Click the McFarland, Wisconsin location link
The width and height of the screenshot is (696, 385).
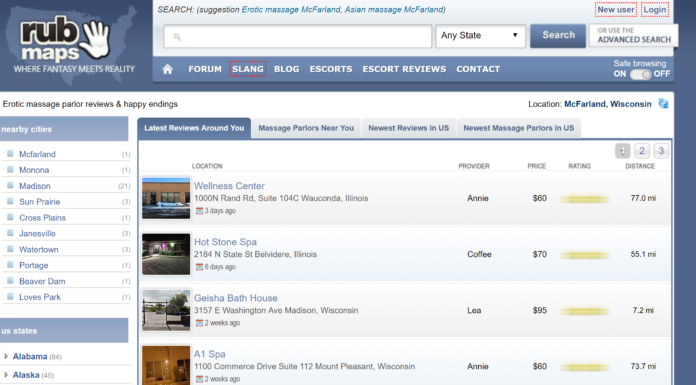tap(608, 104)
